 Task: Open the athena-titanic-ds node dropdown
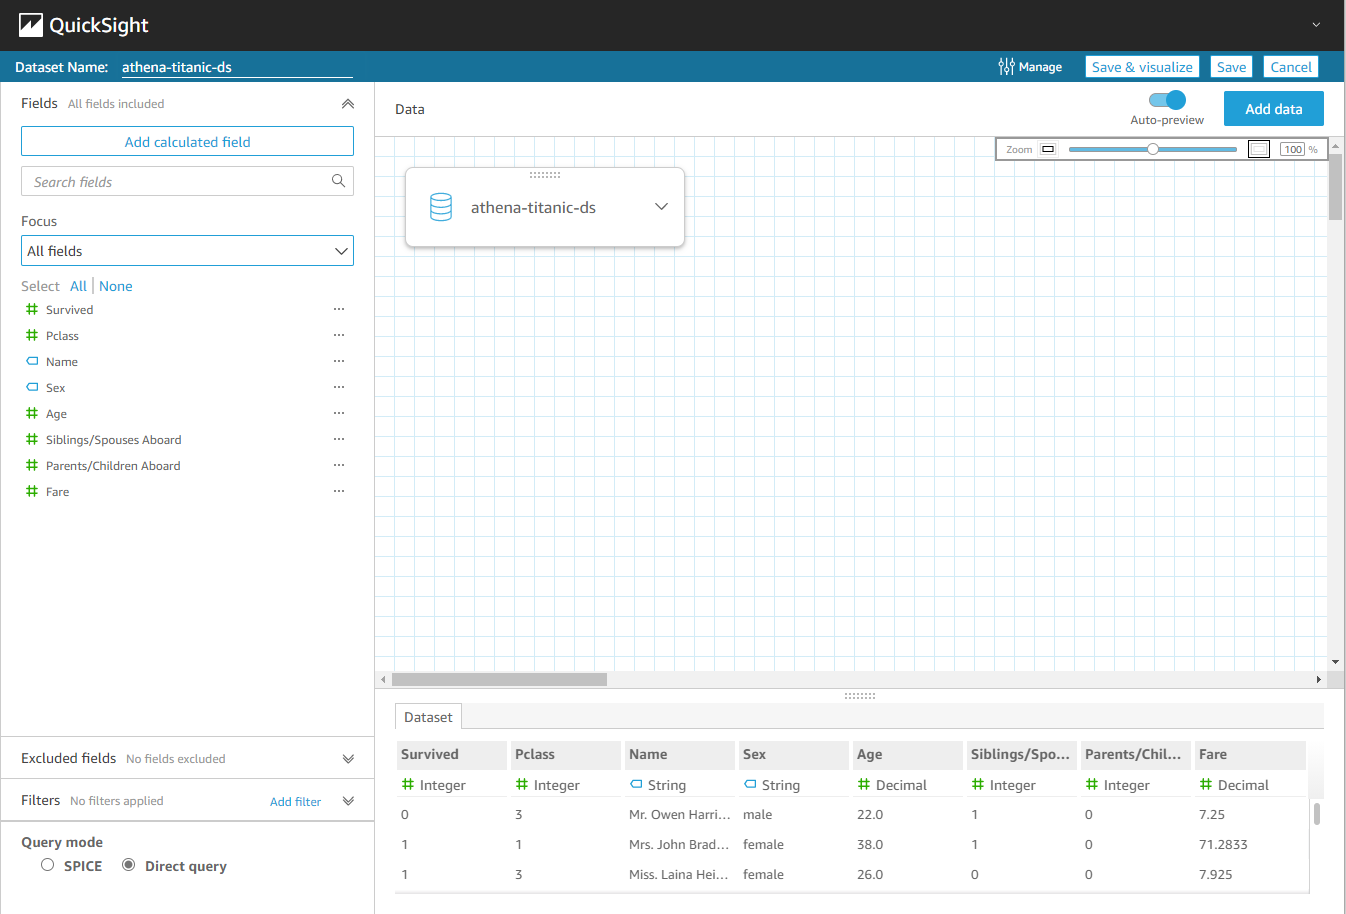[x=661, y=207]
